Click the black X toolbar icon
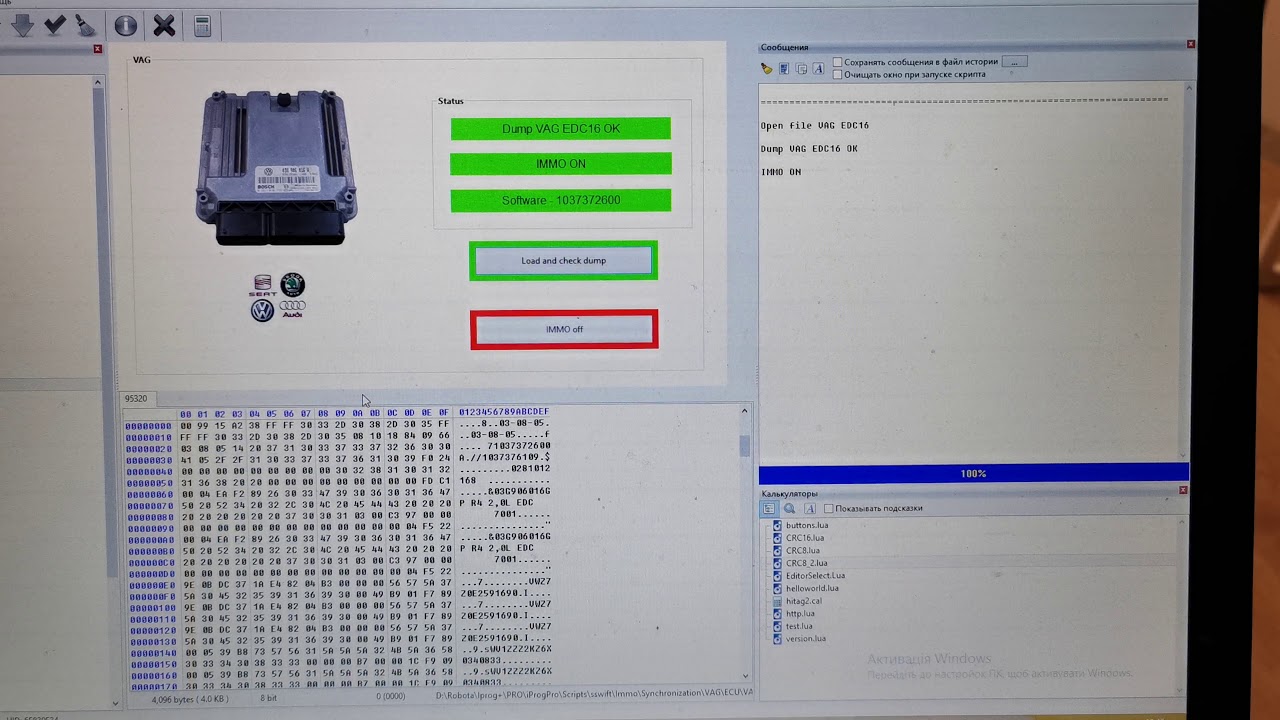Screen dimensions: 1280x720 [164, 26]
